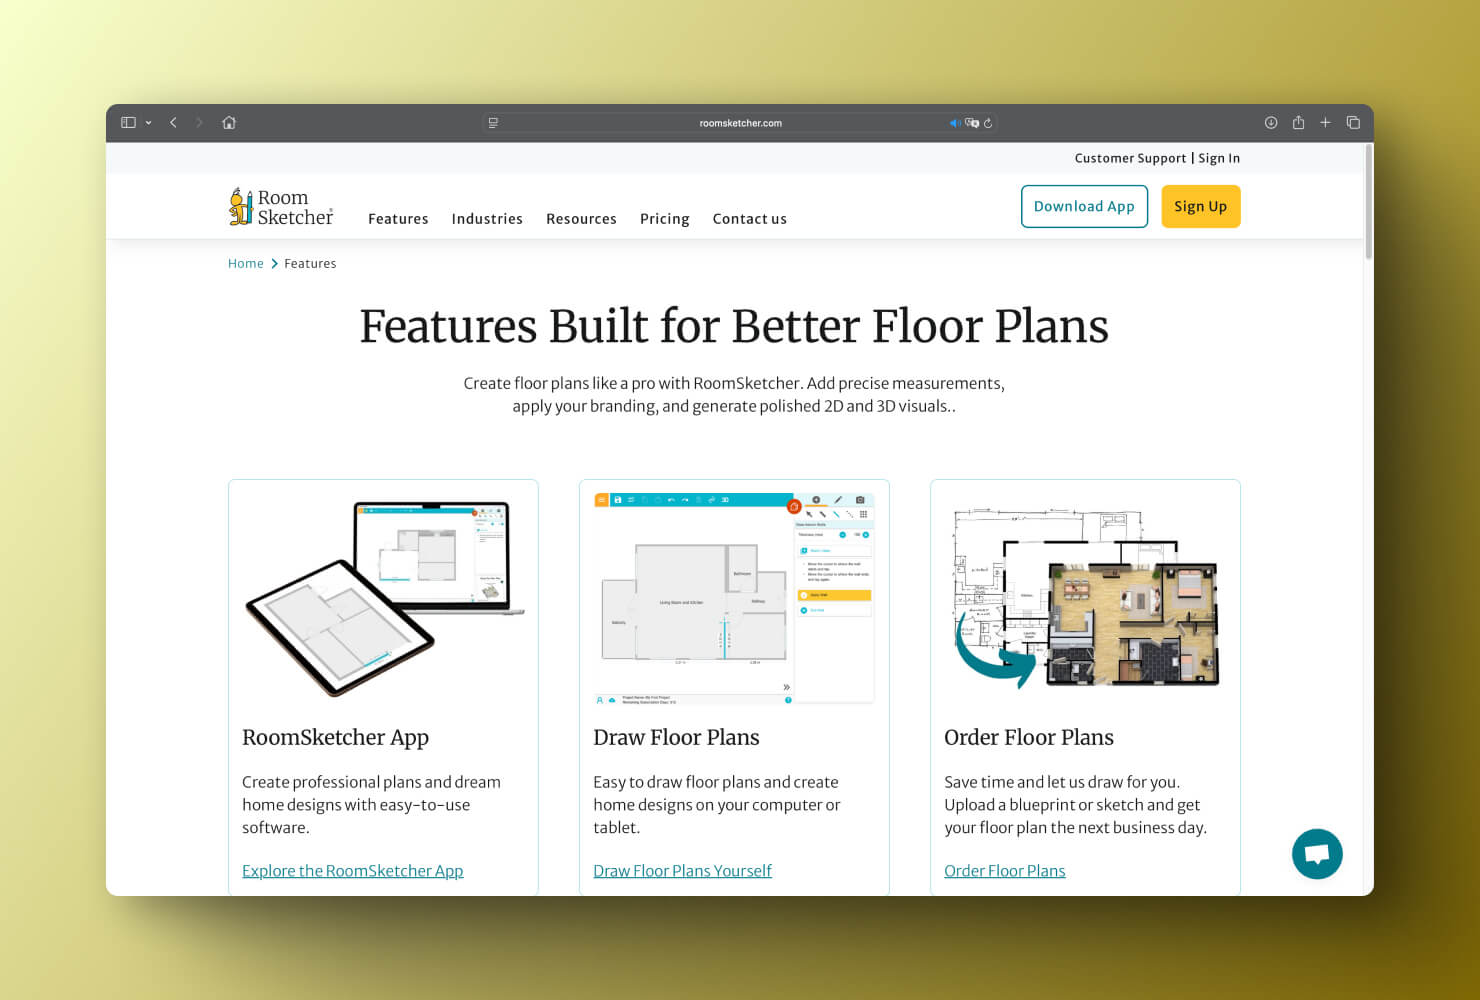
Task: Open the Features menu
Action: 398,219
